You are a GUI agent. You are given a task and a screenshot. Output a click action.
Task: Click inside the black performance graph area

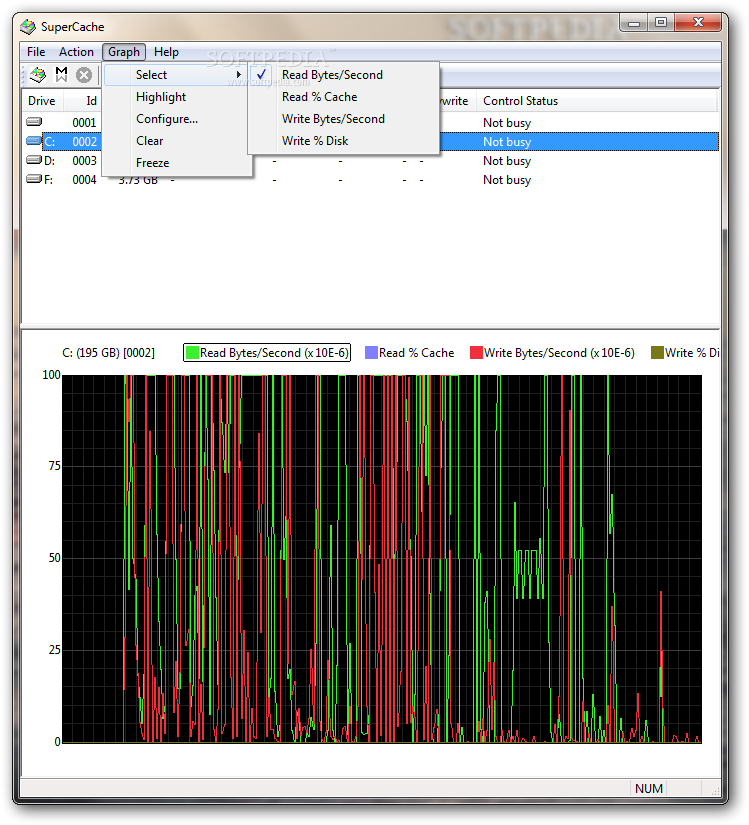(382, 559)
